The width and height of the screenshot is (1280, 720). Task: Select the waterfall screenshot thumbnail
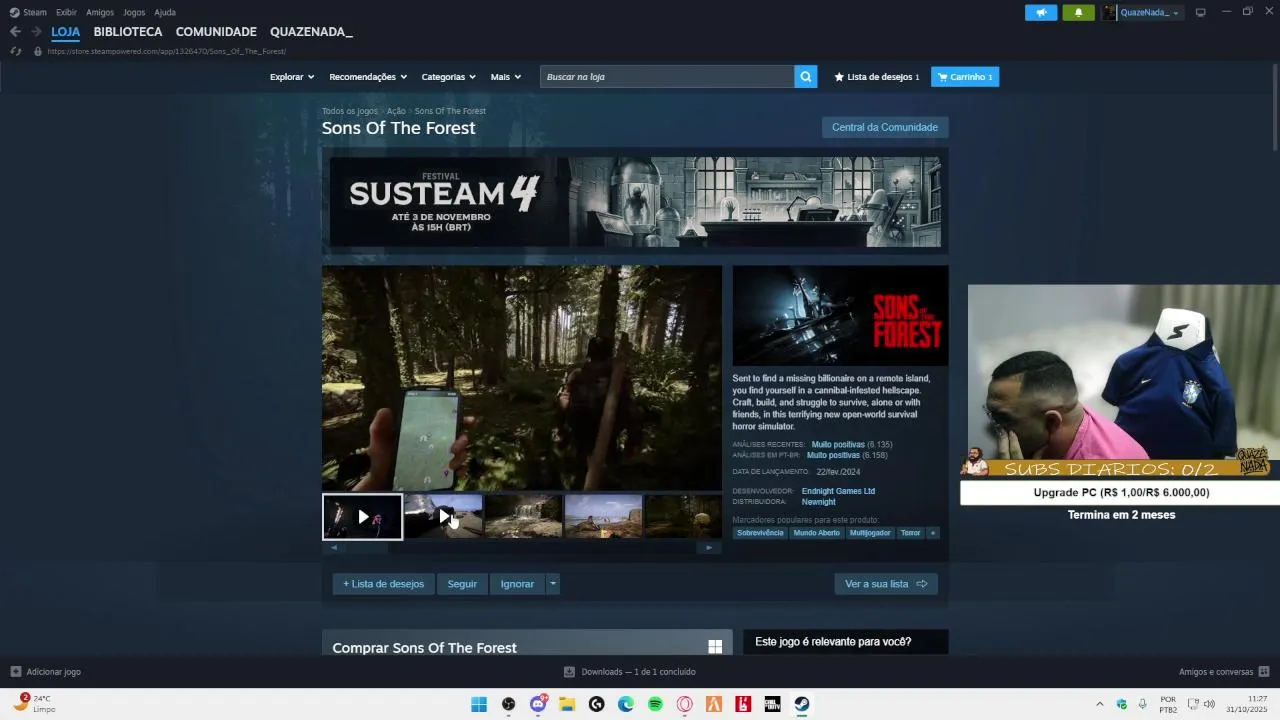point(523,516)
